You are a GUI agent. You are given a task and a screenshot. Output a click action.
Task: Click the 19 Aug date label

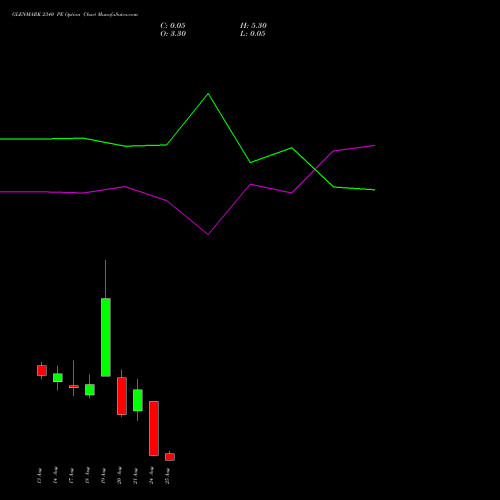[x=103, y=476]
